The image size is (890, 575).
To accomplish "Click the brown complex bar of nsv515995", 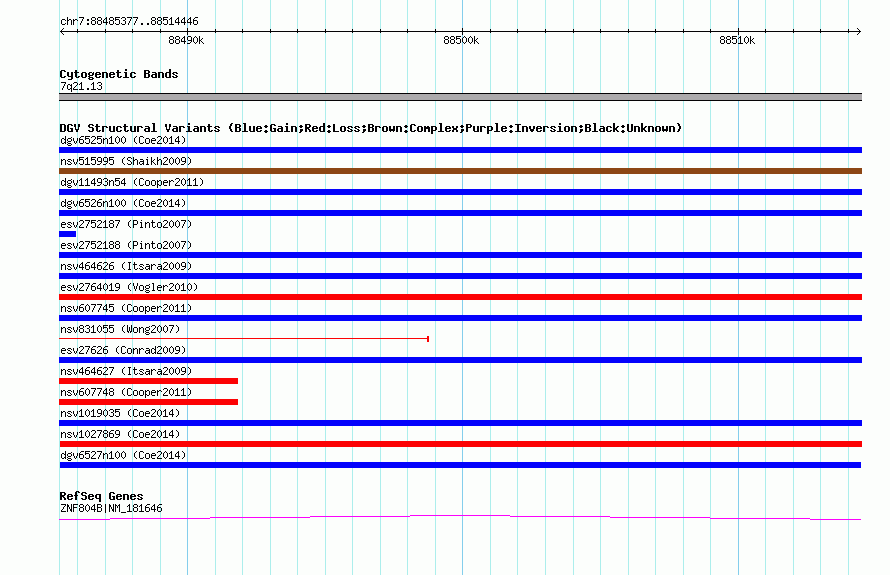I will tap(460, 171).
